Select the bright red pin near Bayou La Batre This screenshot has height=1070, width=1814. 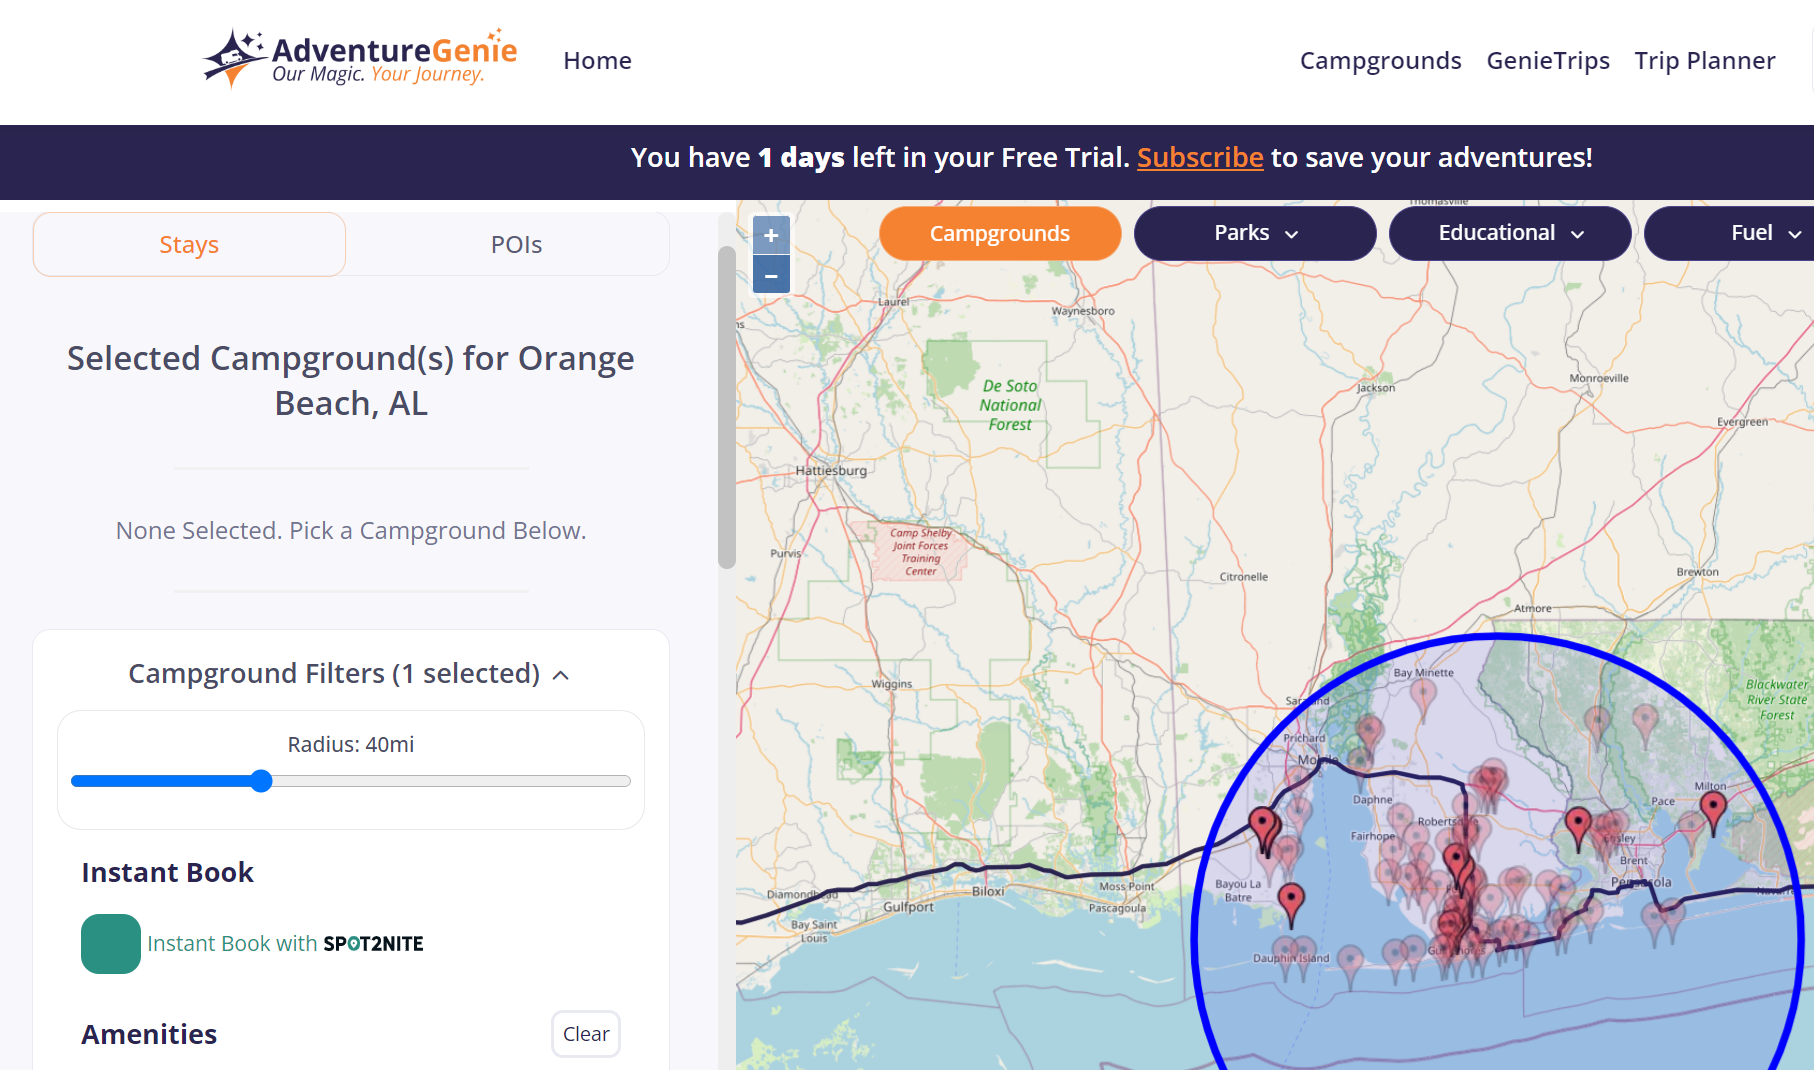1291,899
